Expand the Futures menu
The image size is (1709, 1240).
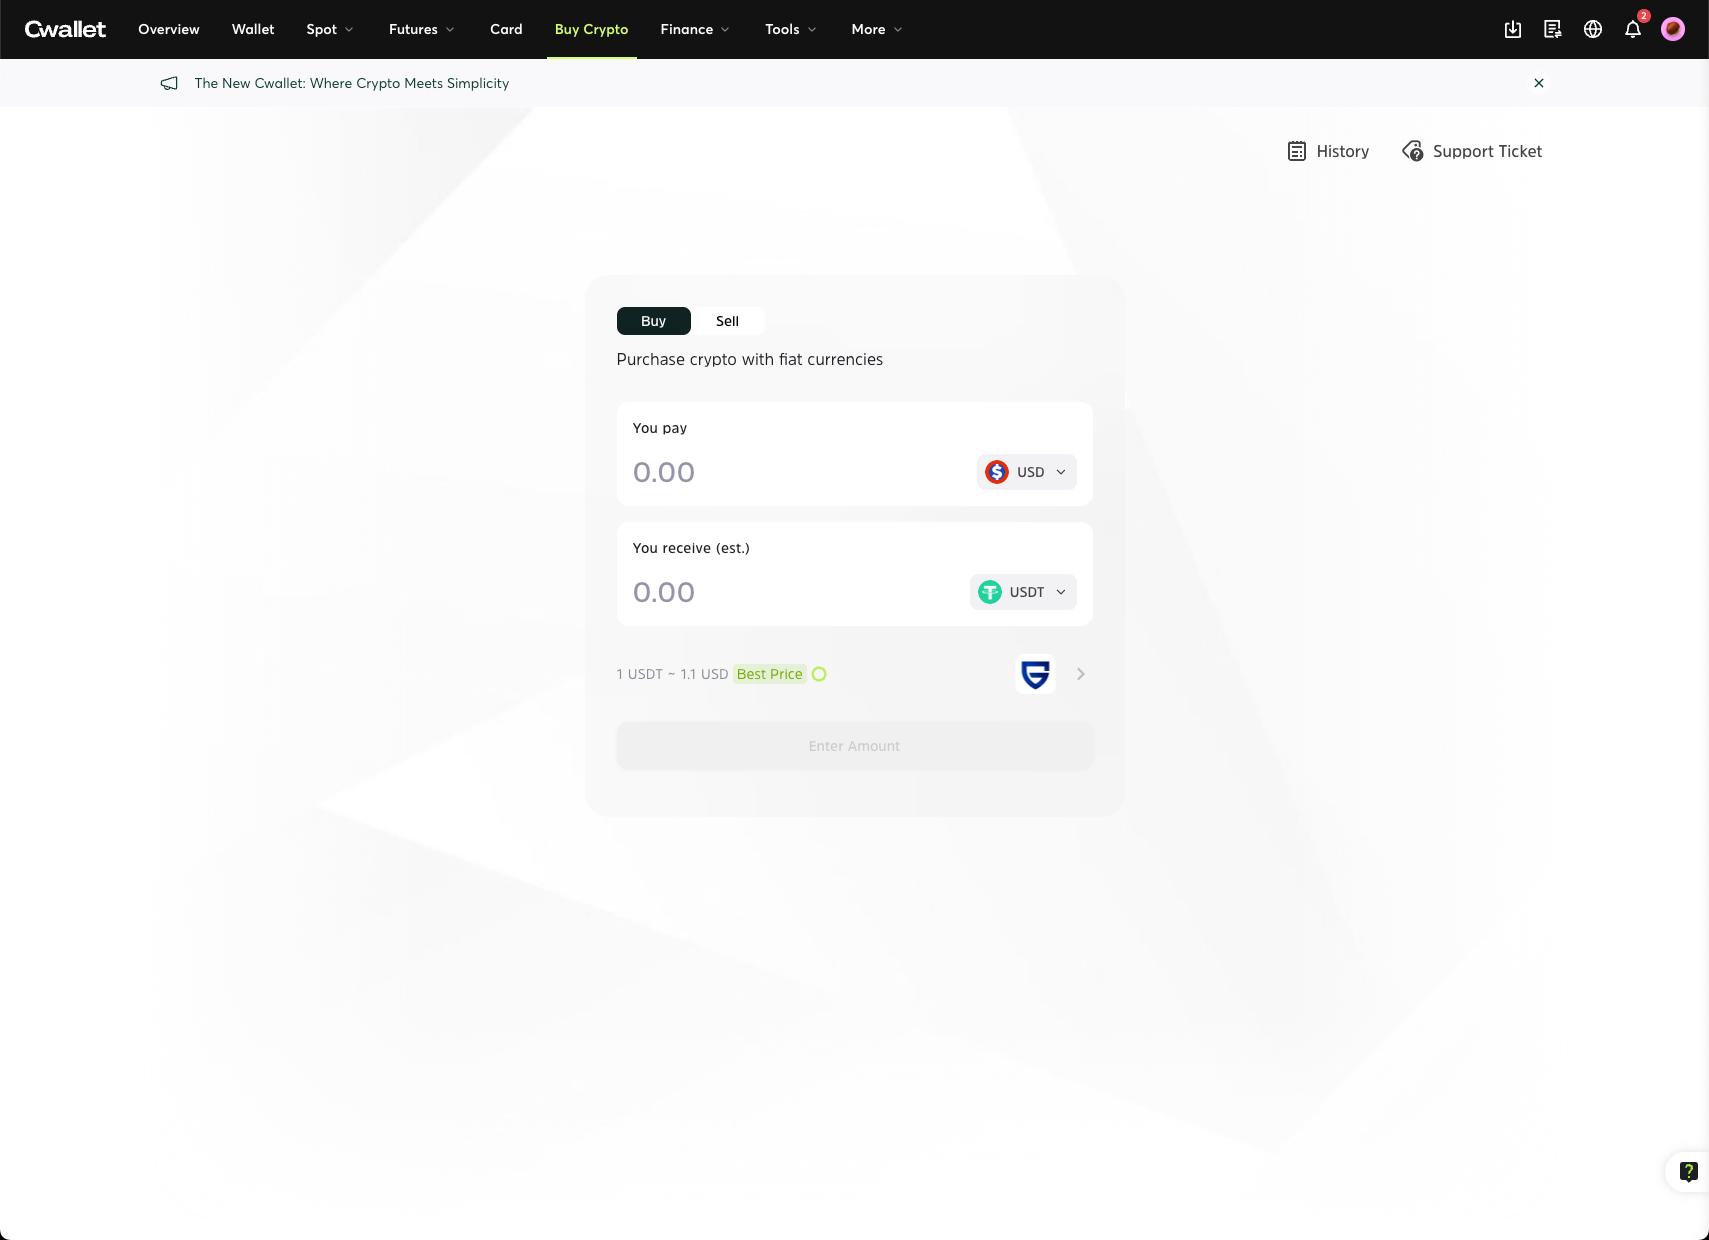[x=421, y=29]
